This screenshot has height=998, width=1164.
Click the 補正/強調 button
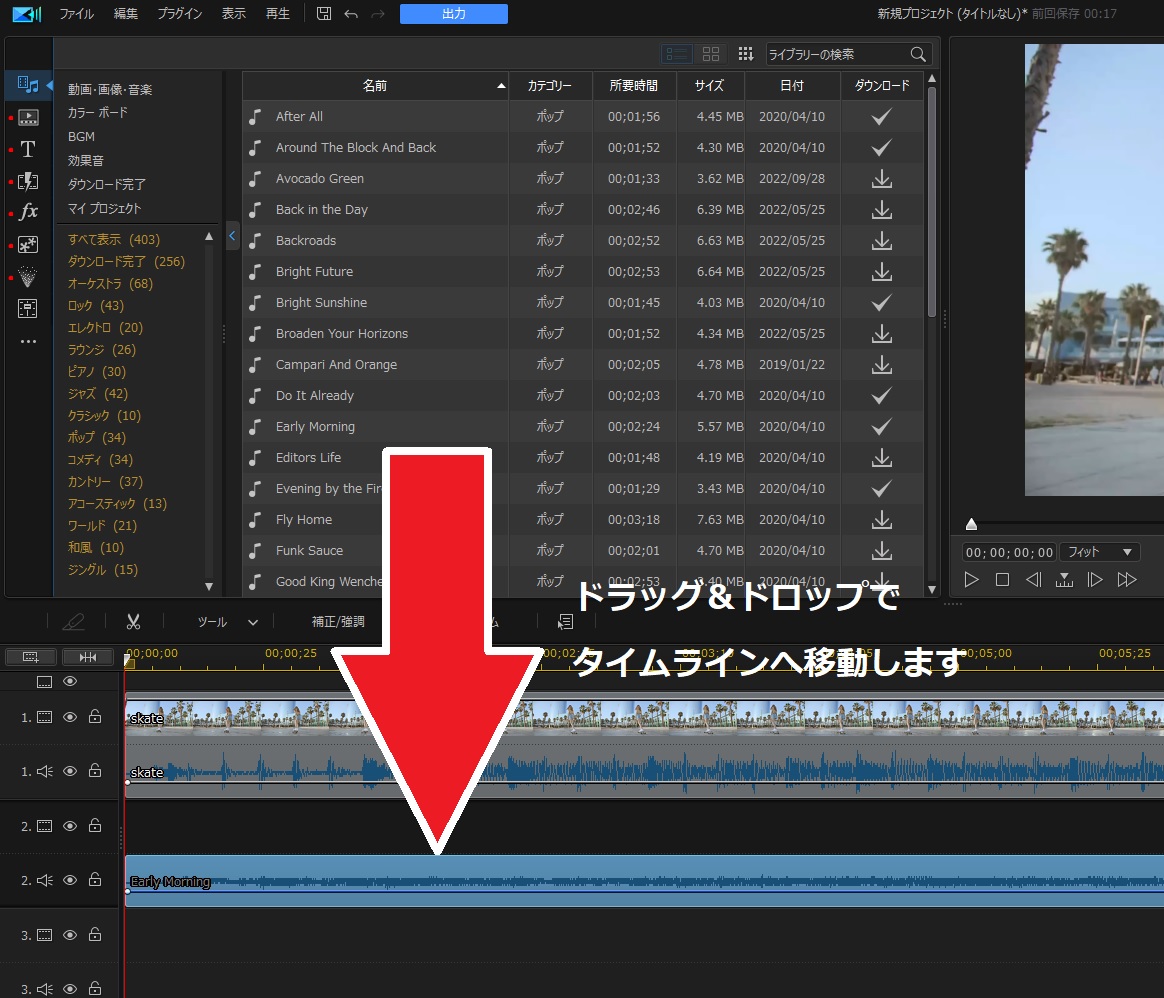(338, 621)
